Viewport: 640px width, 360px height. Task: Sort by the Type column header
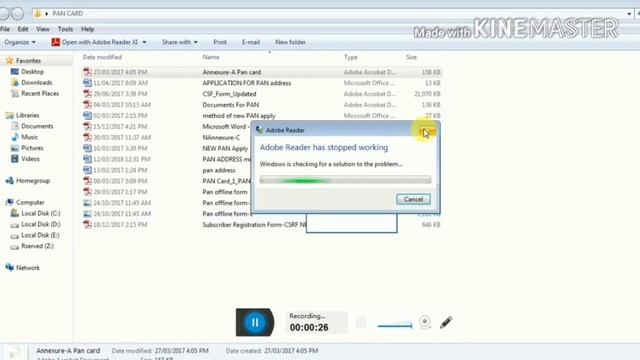click(x=350, y=57)
